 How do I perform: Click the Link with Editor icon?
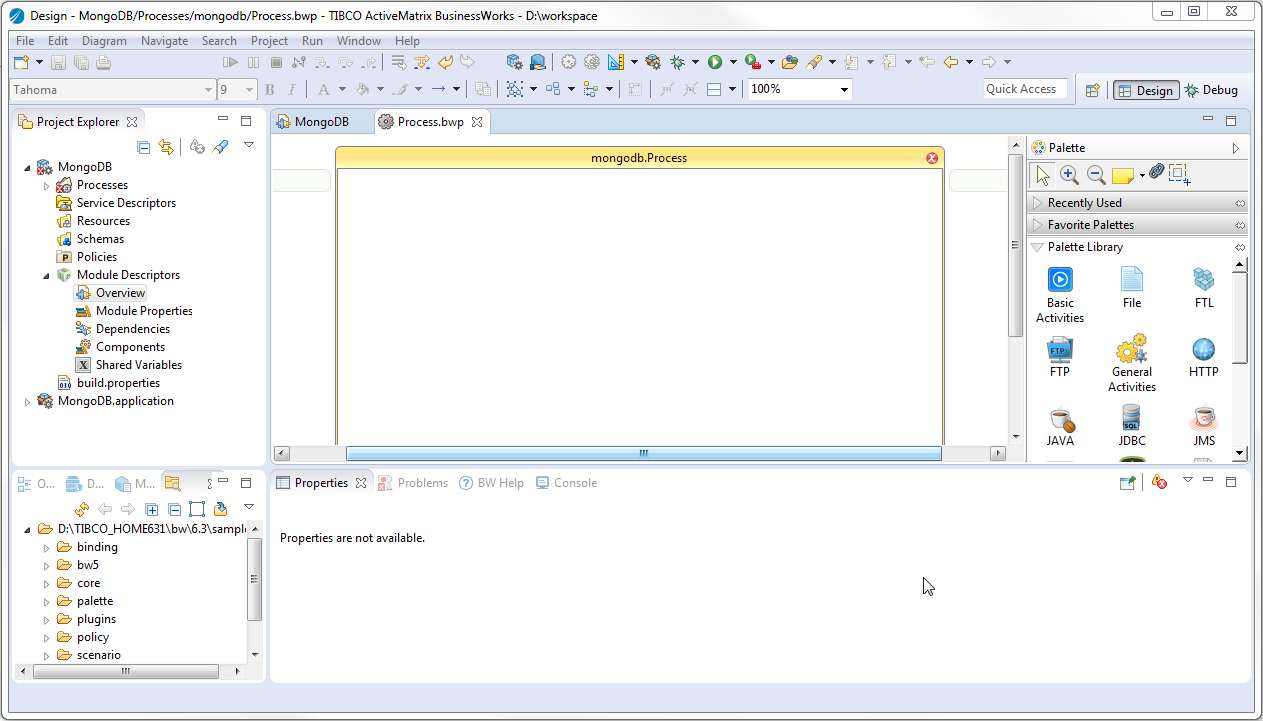pyautogui.click(x=166, y=147)
